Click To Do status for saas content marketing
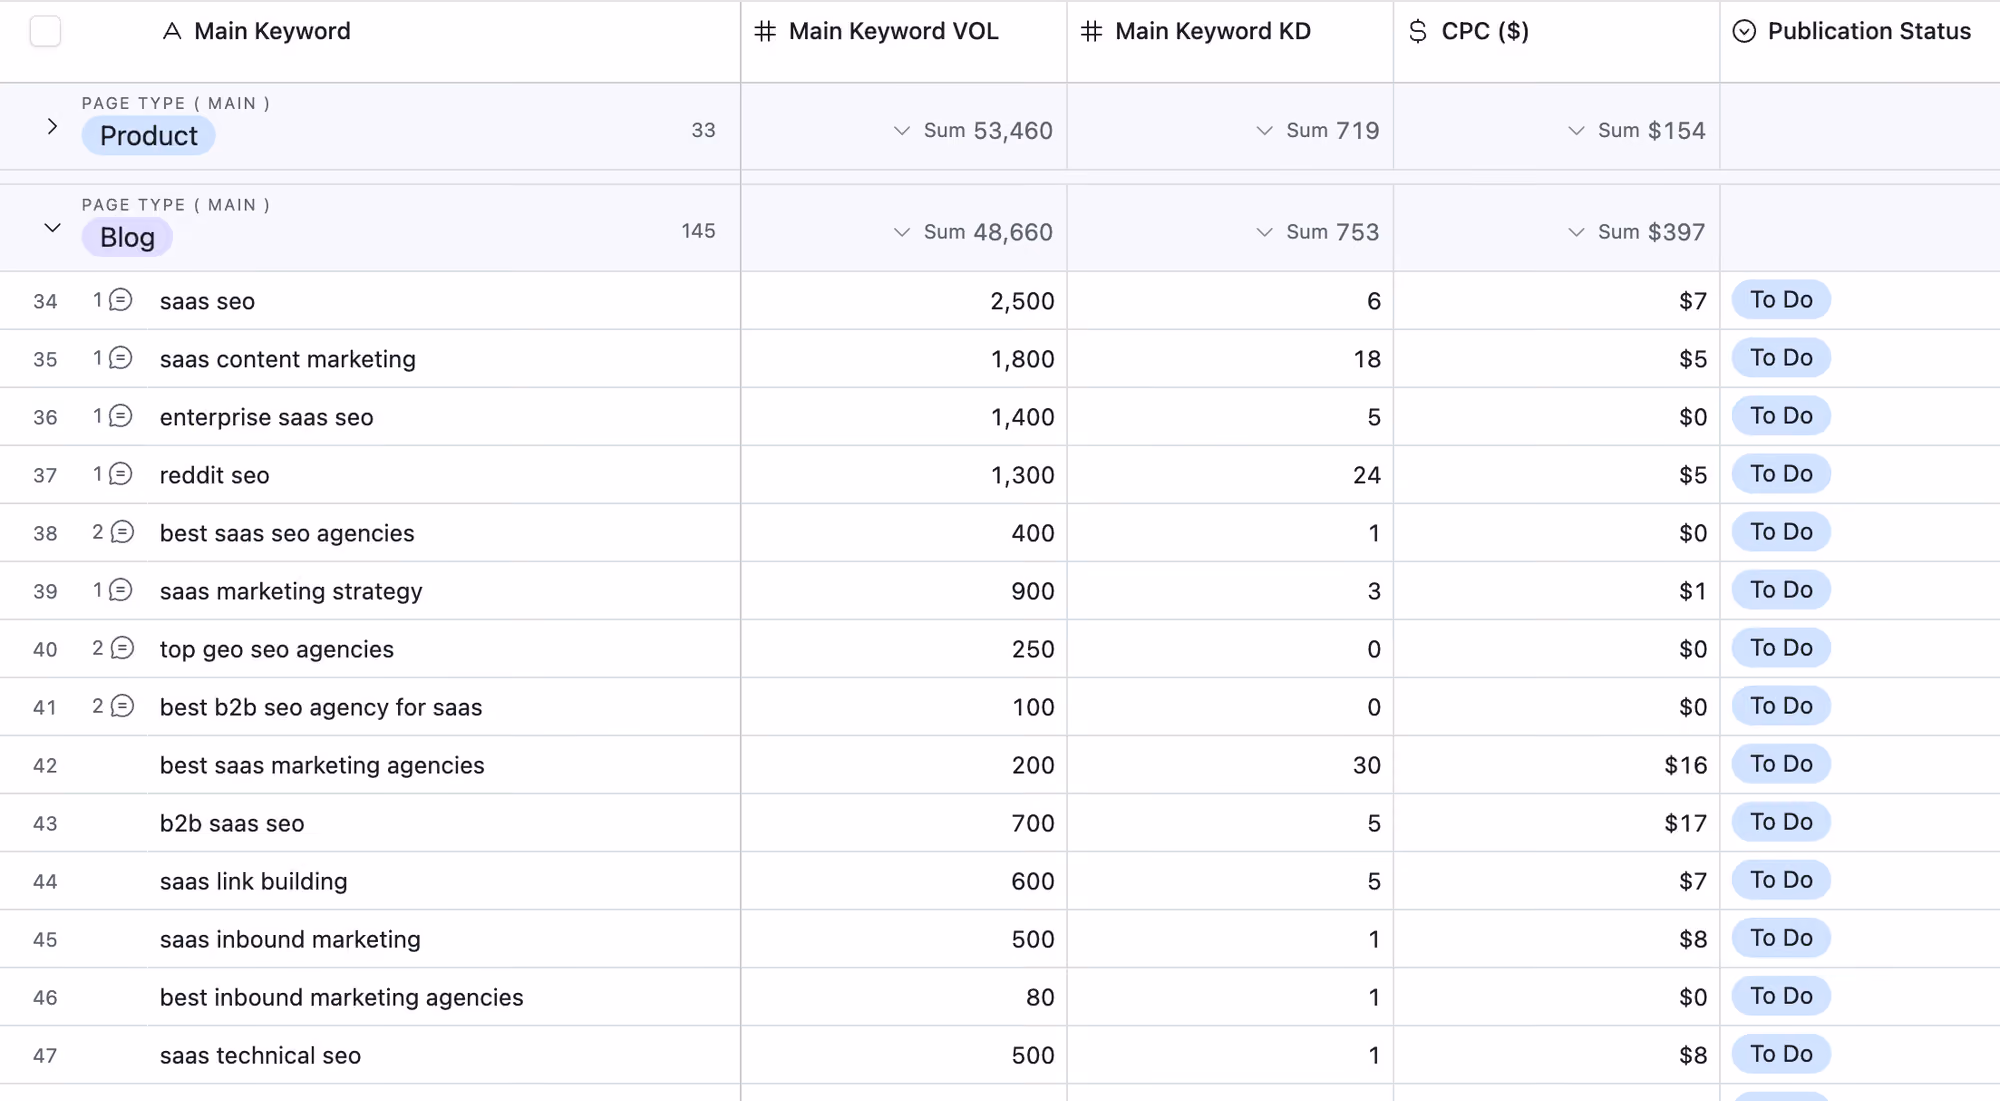This screenshot has width=2000, height=1101. [x=1781, y=358]
